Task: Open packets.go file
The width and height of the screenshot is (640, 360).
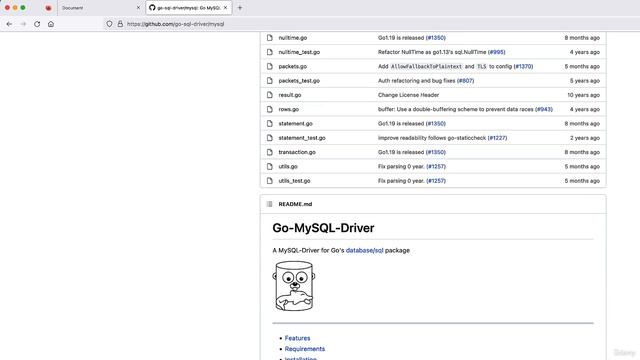Action: click(293, 66)
